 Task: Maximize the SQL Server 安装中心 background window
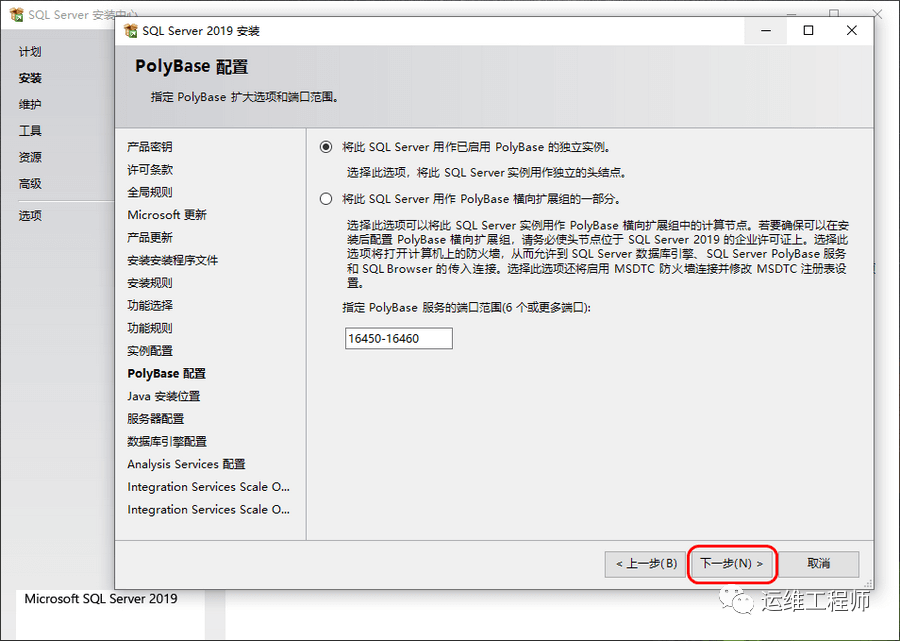click(x=835, y=12)
